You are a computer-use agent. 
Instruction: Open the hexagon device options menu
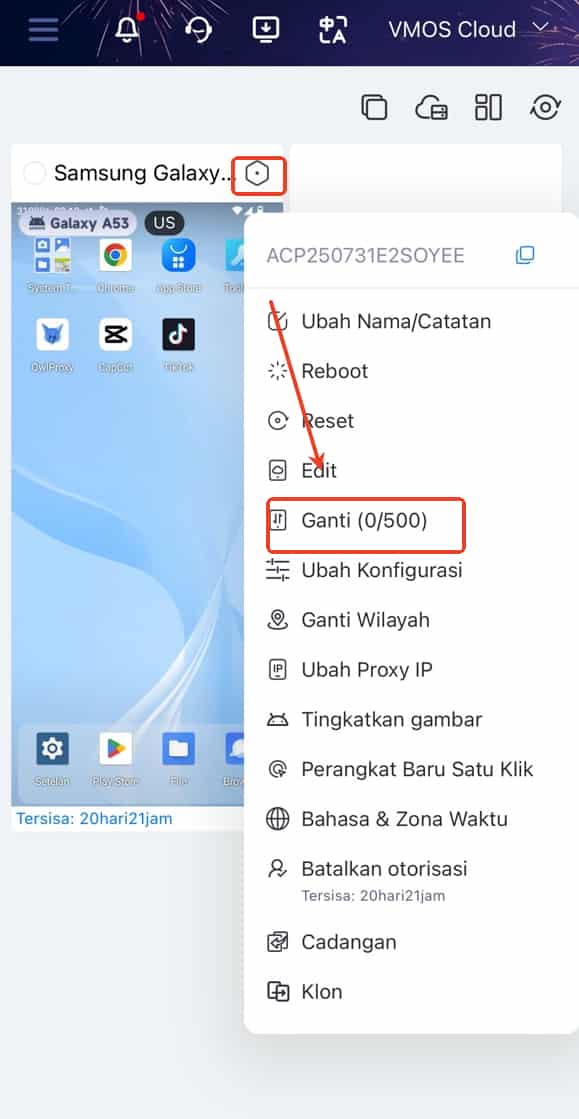[x=257, y=173]
